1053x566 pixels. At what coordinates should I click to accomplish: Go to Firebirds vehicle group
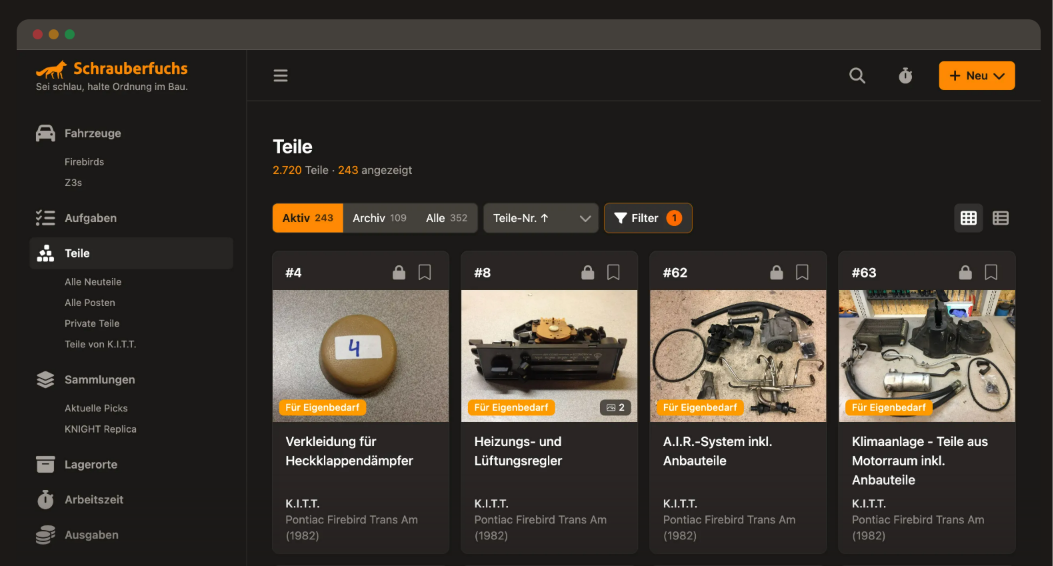[x=84, y=162]
